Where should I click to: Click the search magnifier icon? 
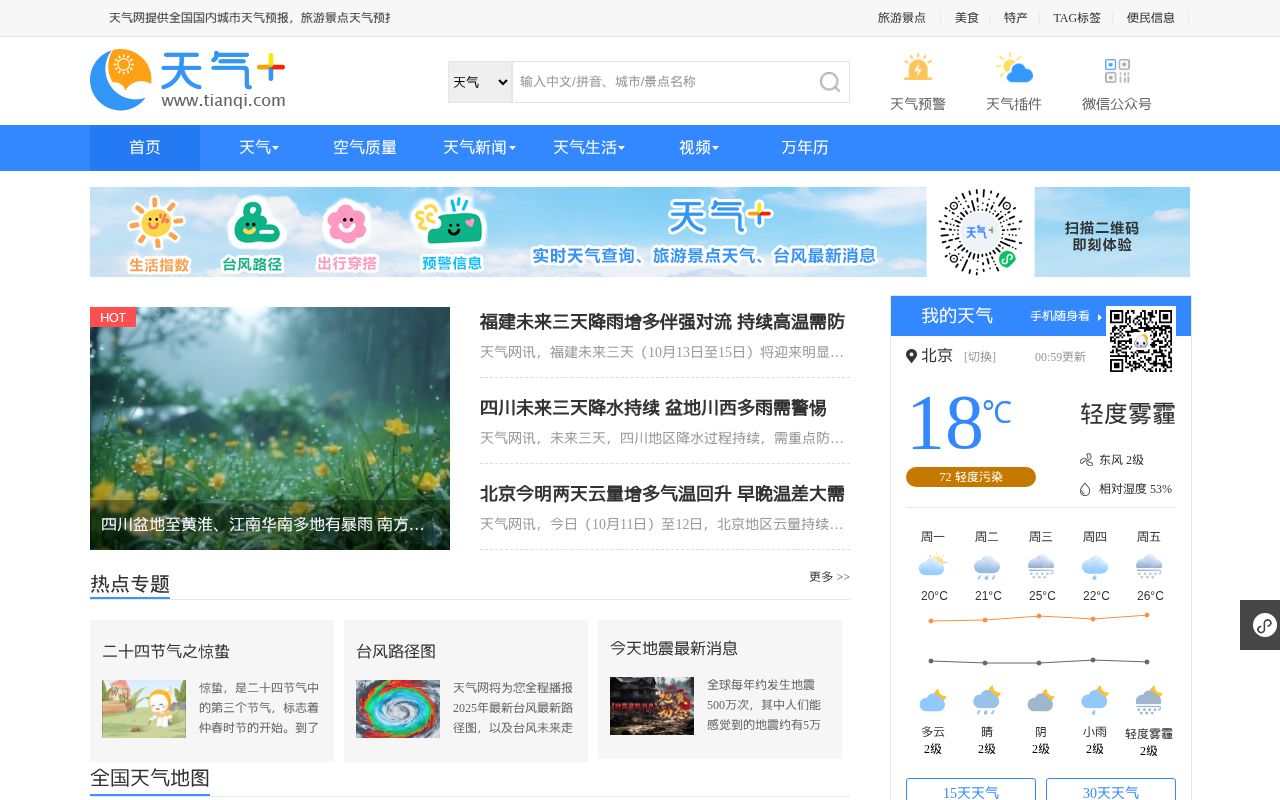click(830, 82)
